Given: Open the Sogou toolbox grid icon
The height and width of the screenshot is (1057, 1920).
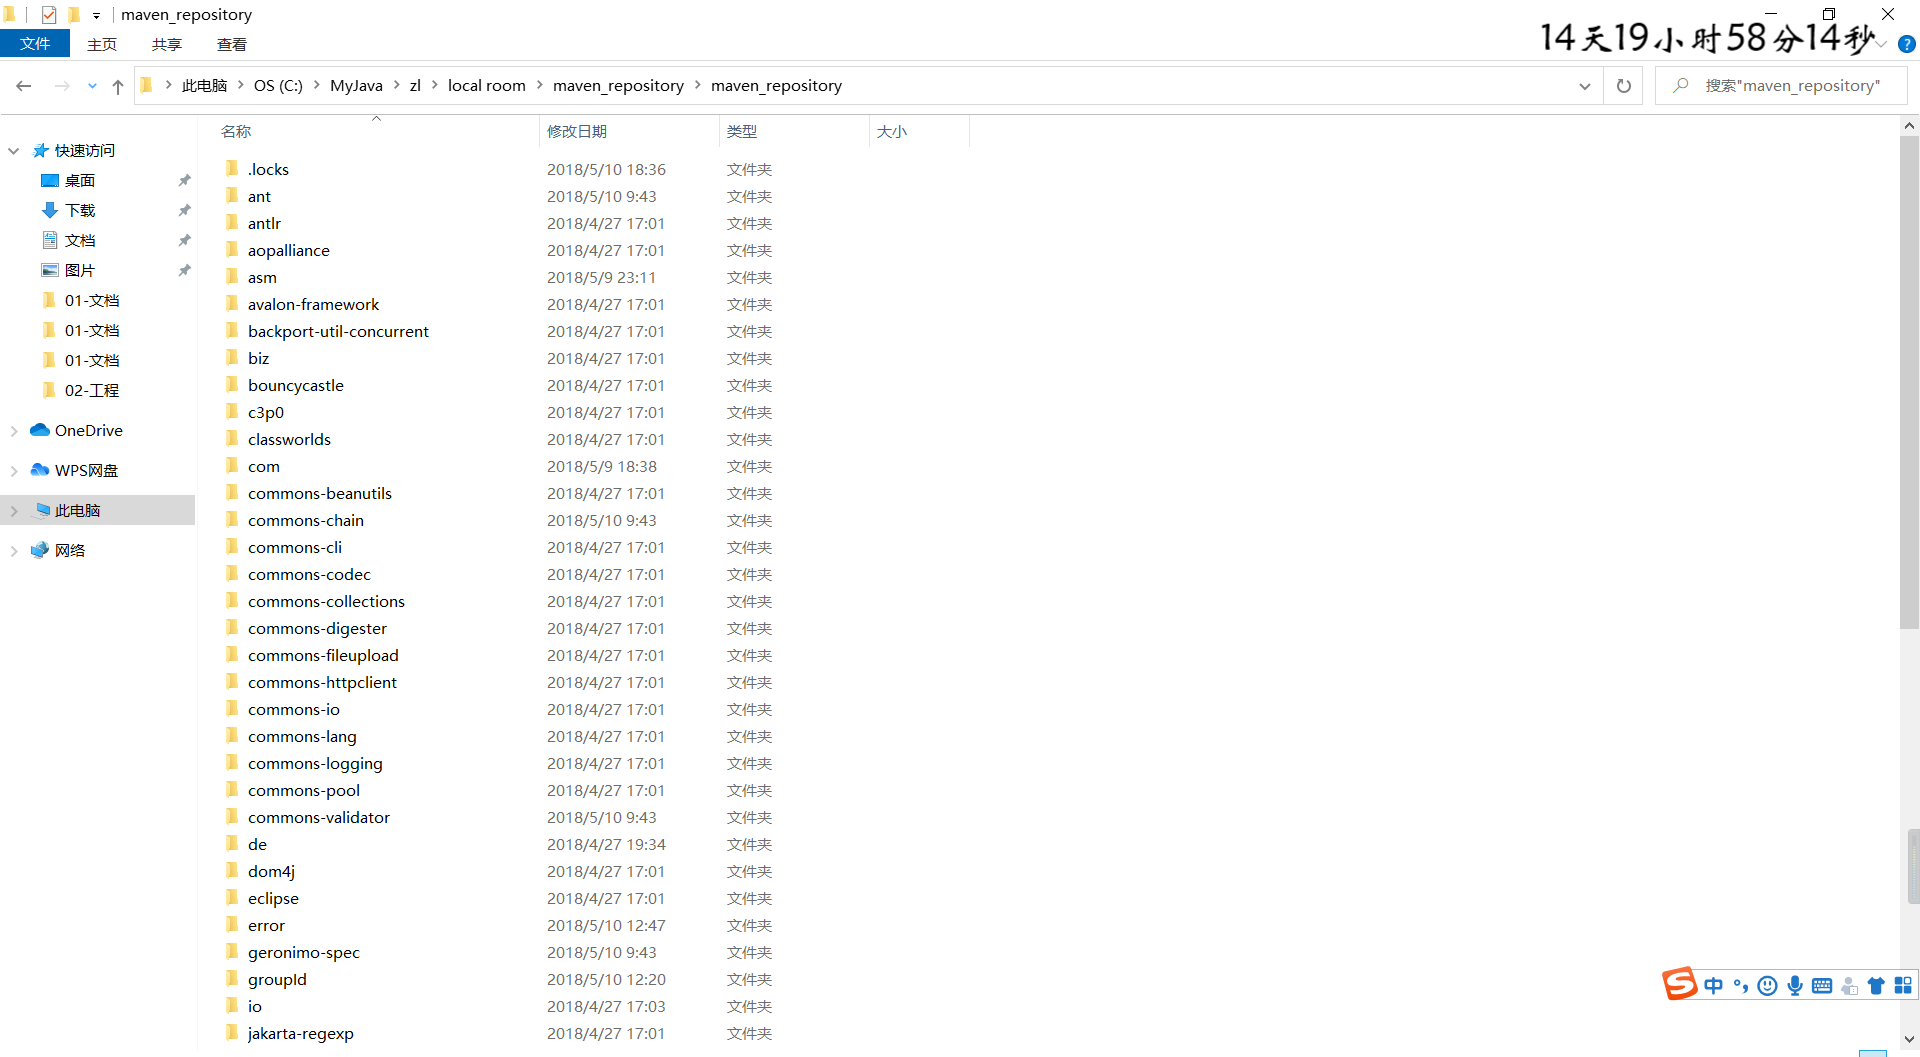Looking at the screenshot, I should (x=1903, y=985).
